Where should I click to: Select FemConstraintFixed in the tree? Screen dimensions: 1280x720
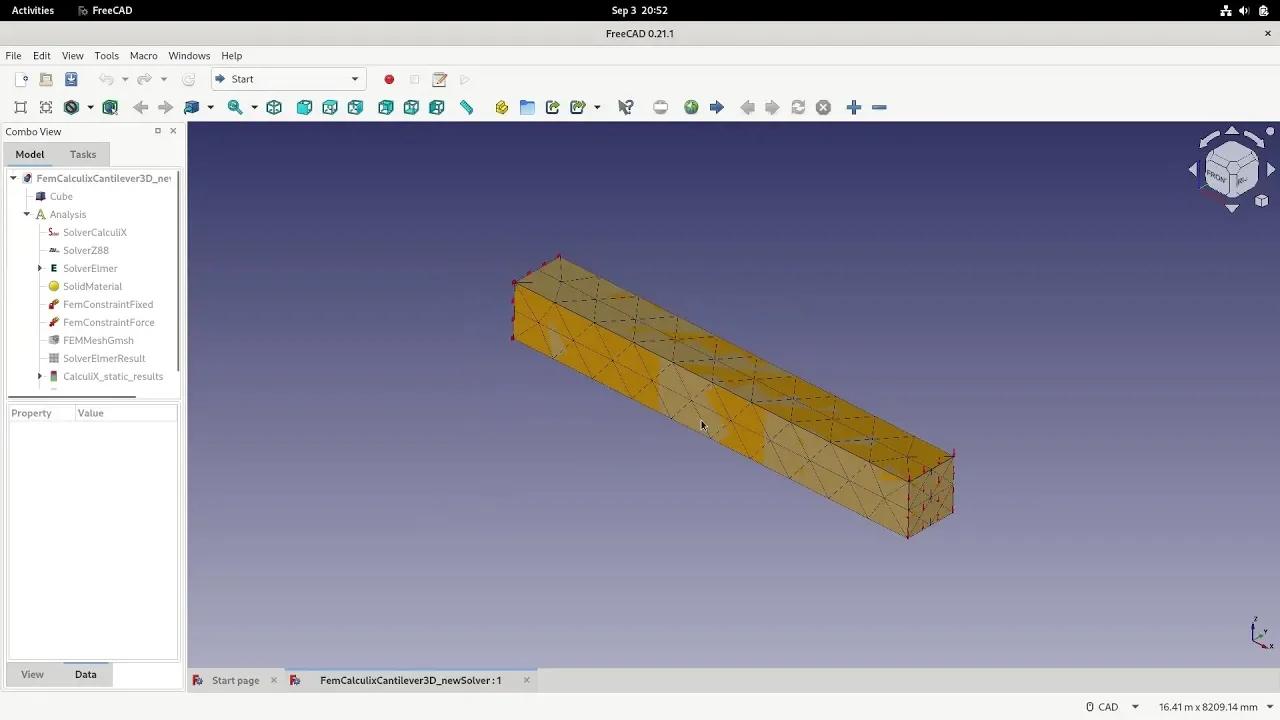[x=108, y=304]
